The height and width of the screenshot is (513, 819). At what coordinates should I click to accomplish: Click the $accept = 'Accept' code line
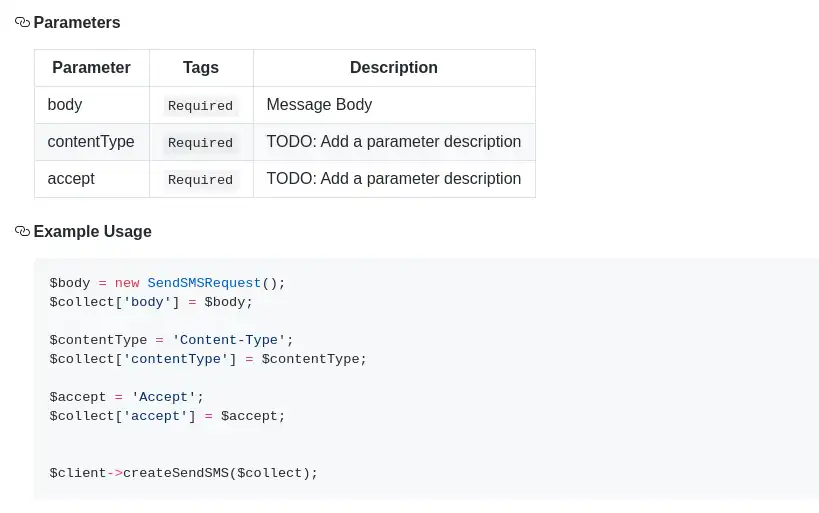pos(126,397)
